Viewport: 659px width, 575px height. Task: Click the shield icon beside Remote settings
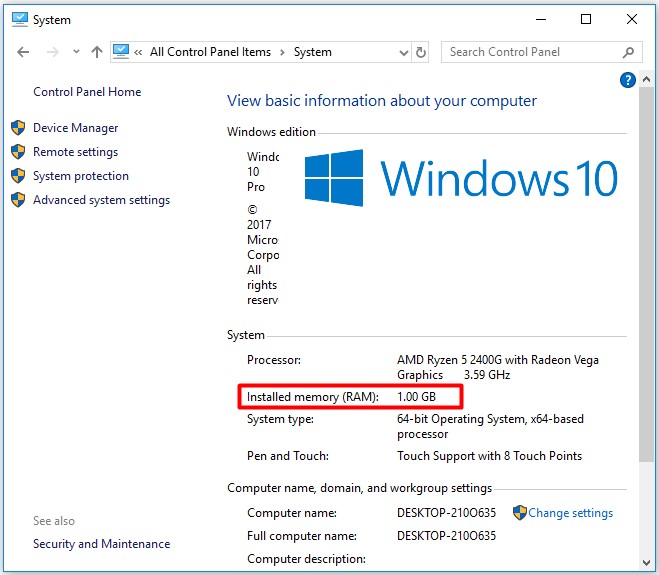(x=18, y=151)
